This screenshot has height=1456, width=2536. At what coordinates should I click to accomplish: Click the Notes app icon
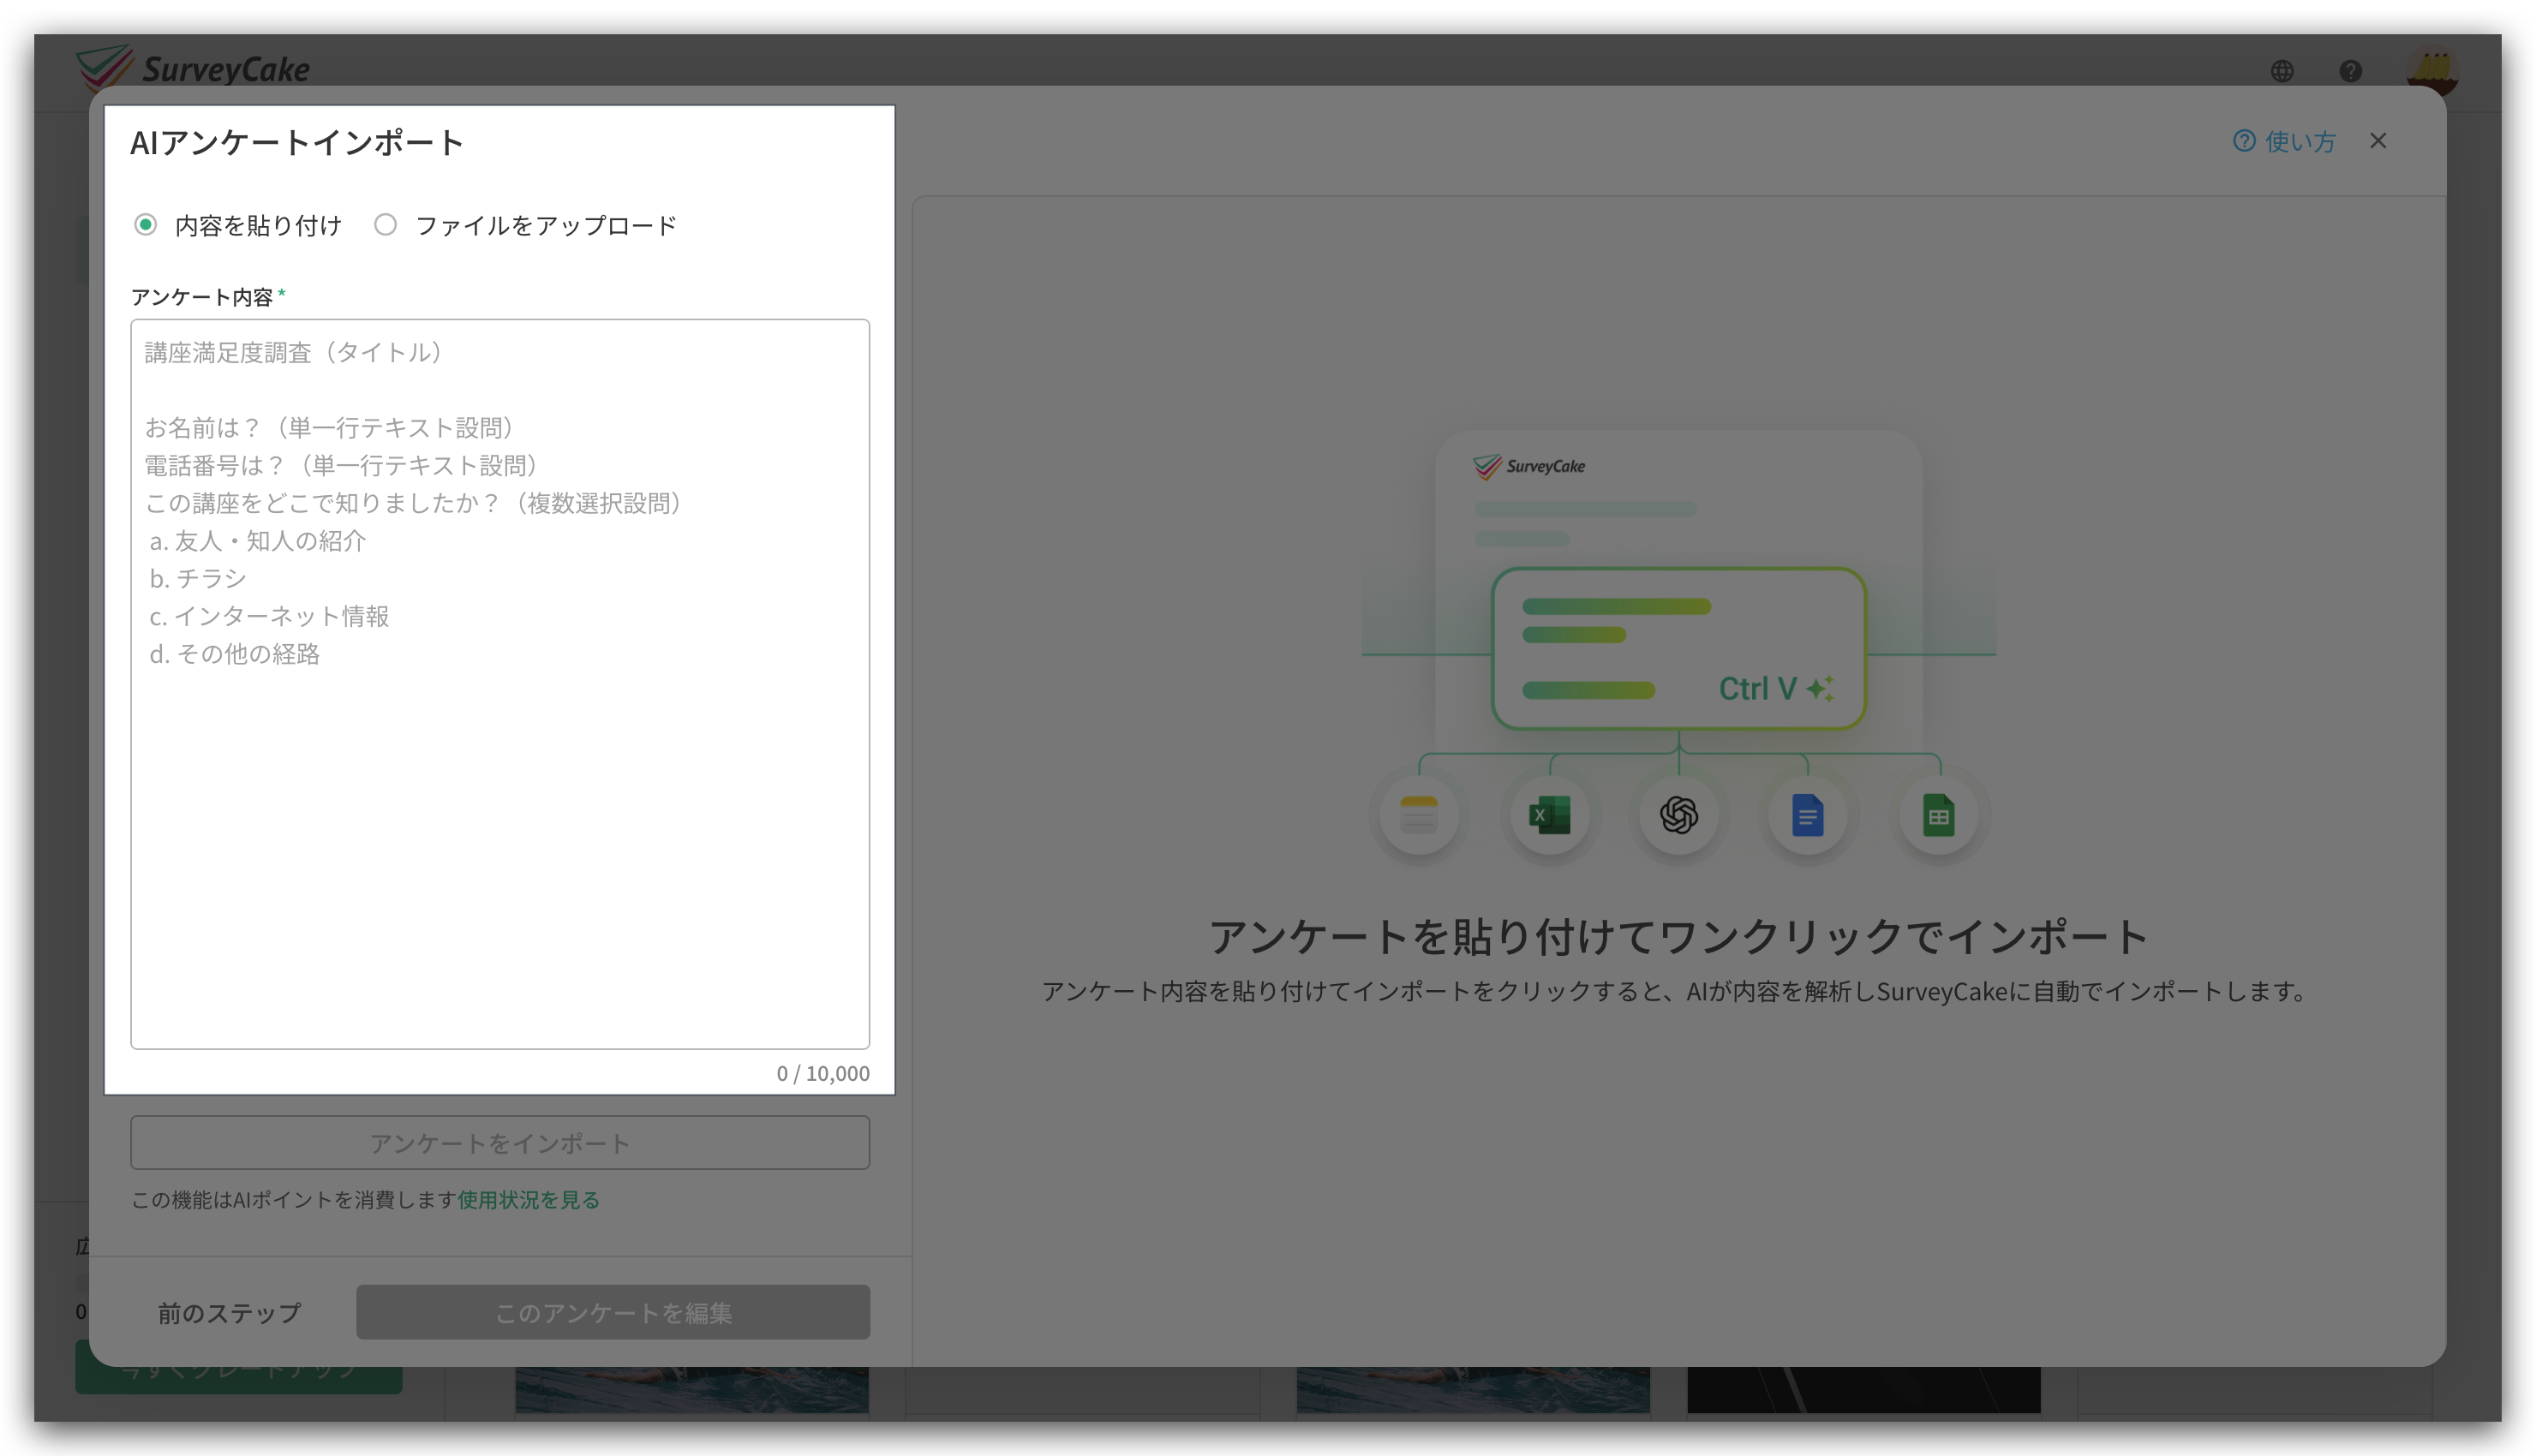tap(1419, 816)
